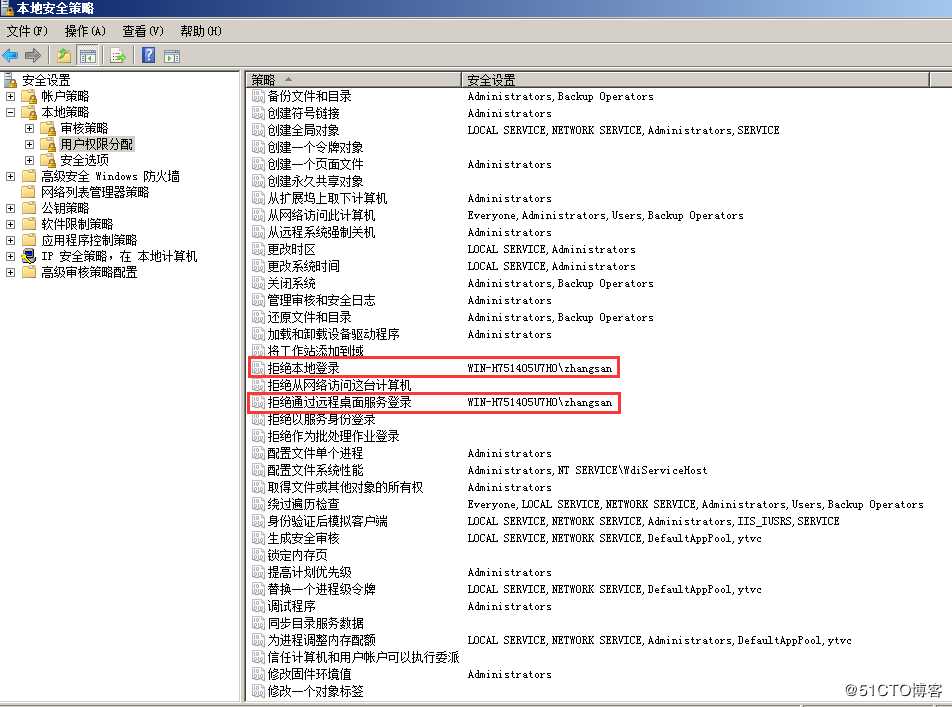Toggle the show/hide console tree icon
Viewport: 952px width, 707px height.
[x=88, y=56]
